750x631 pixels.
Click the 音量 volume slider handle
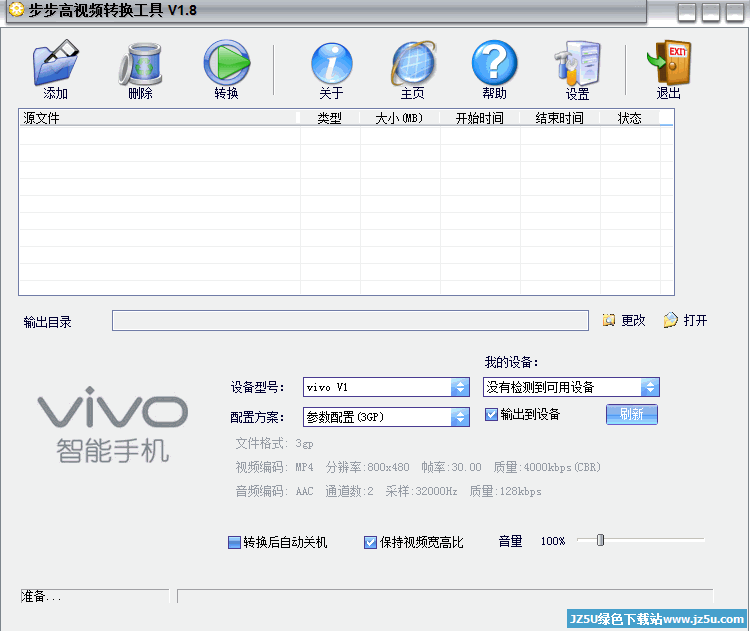[600, 540]
